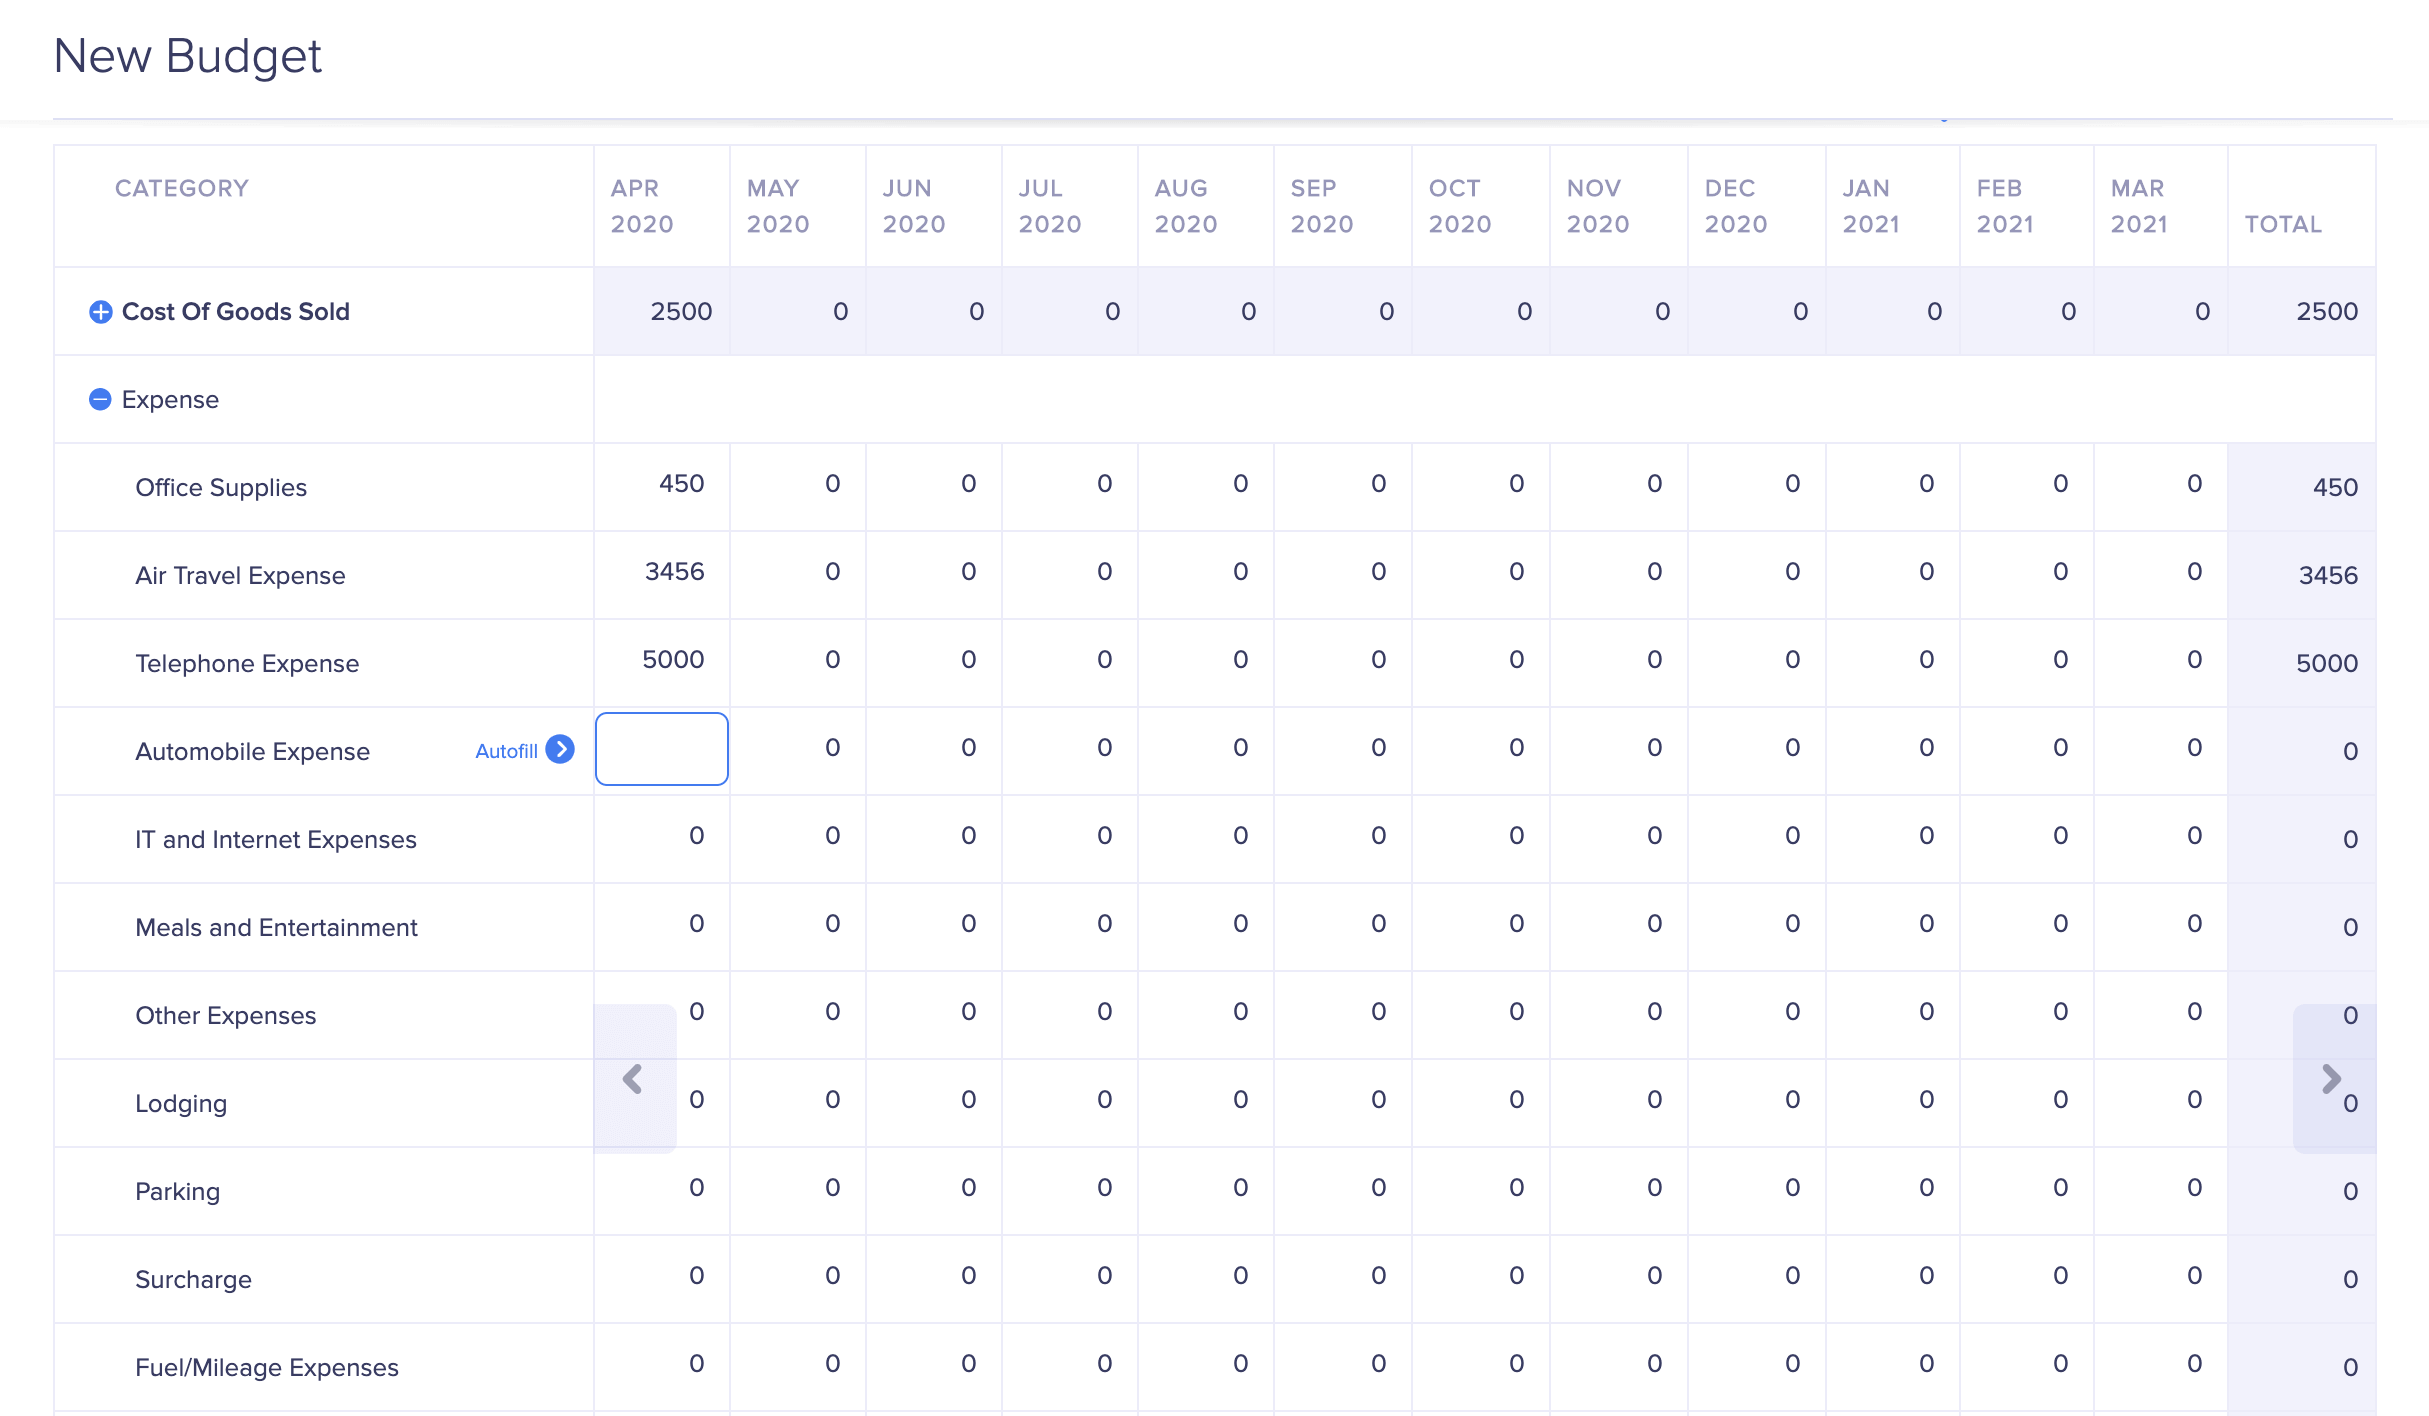Click the TOTAL column header
This screenshot has width=2429, height=1416.
point(2283,224)
